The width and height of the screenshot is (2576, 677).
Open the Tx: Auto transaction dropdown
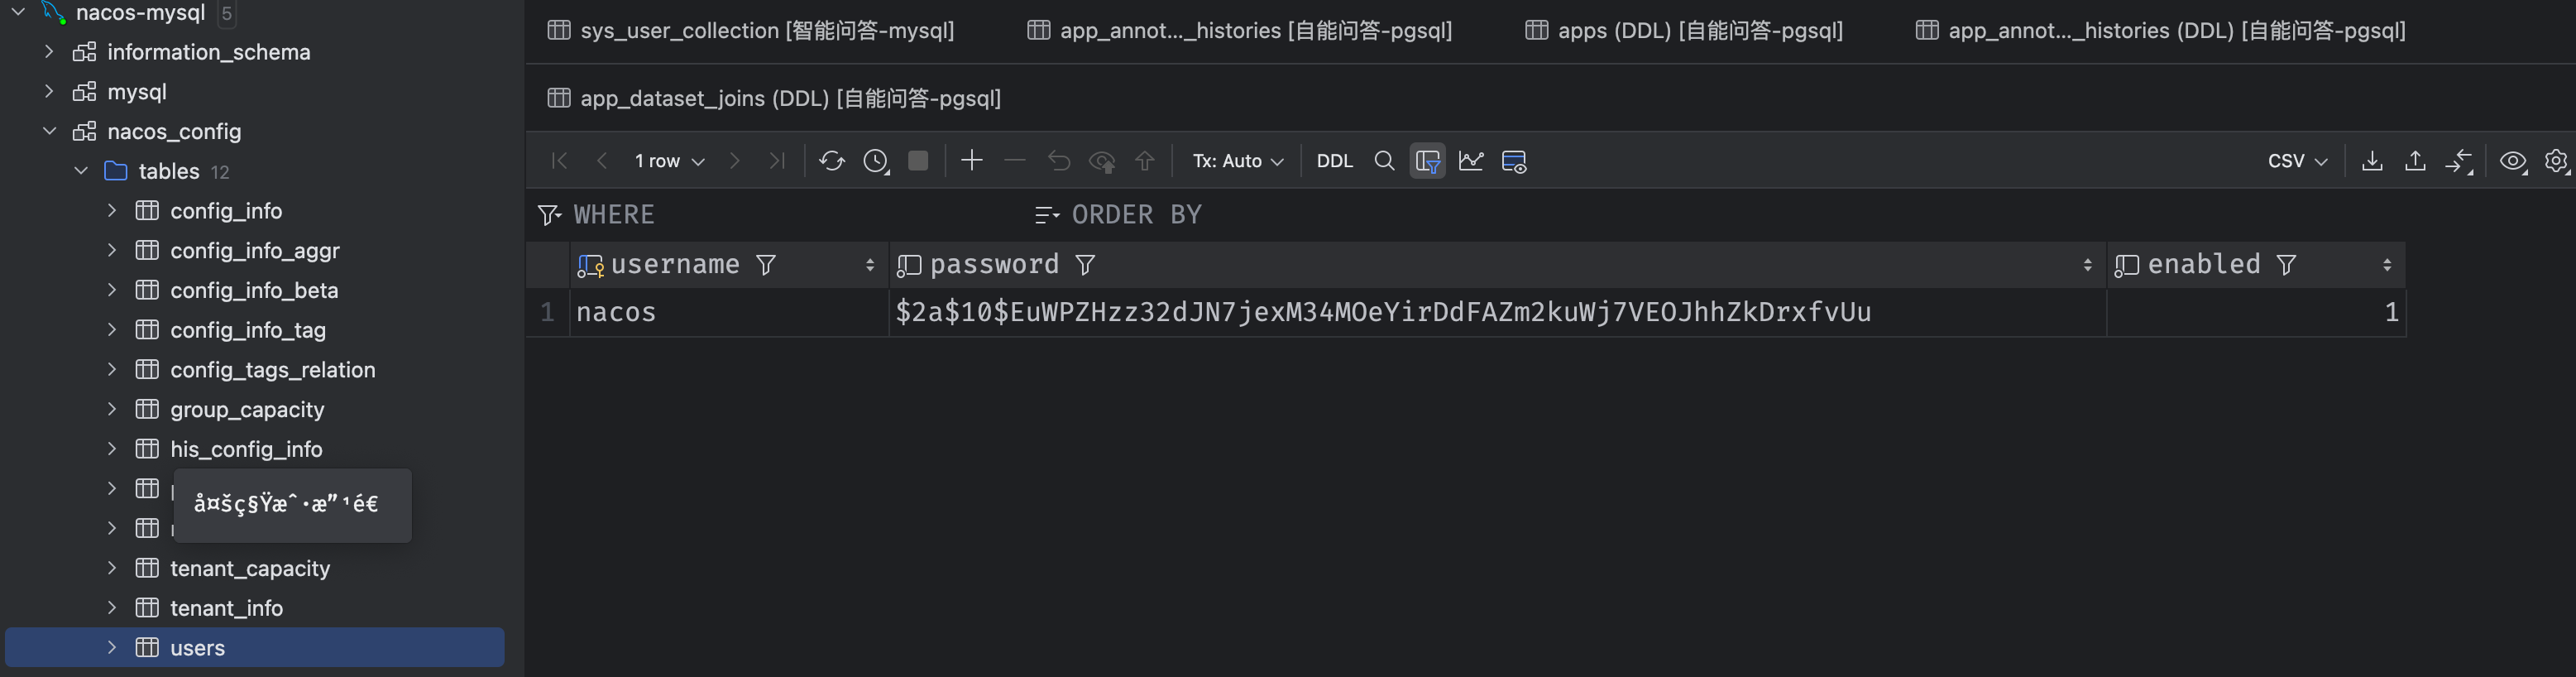tap(1238, 161)
